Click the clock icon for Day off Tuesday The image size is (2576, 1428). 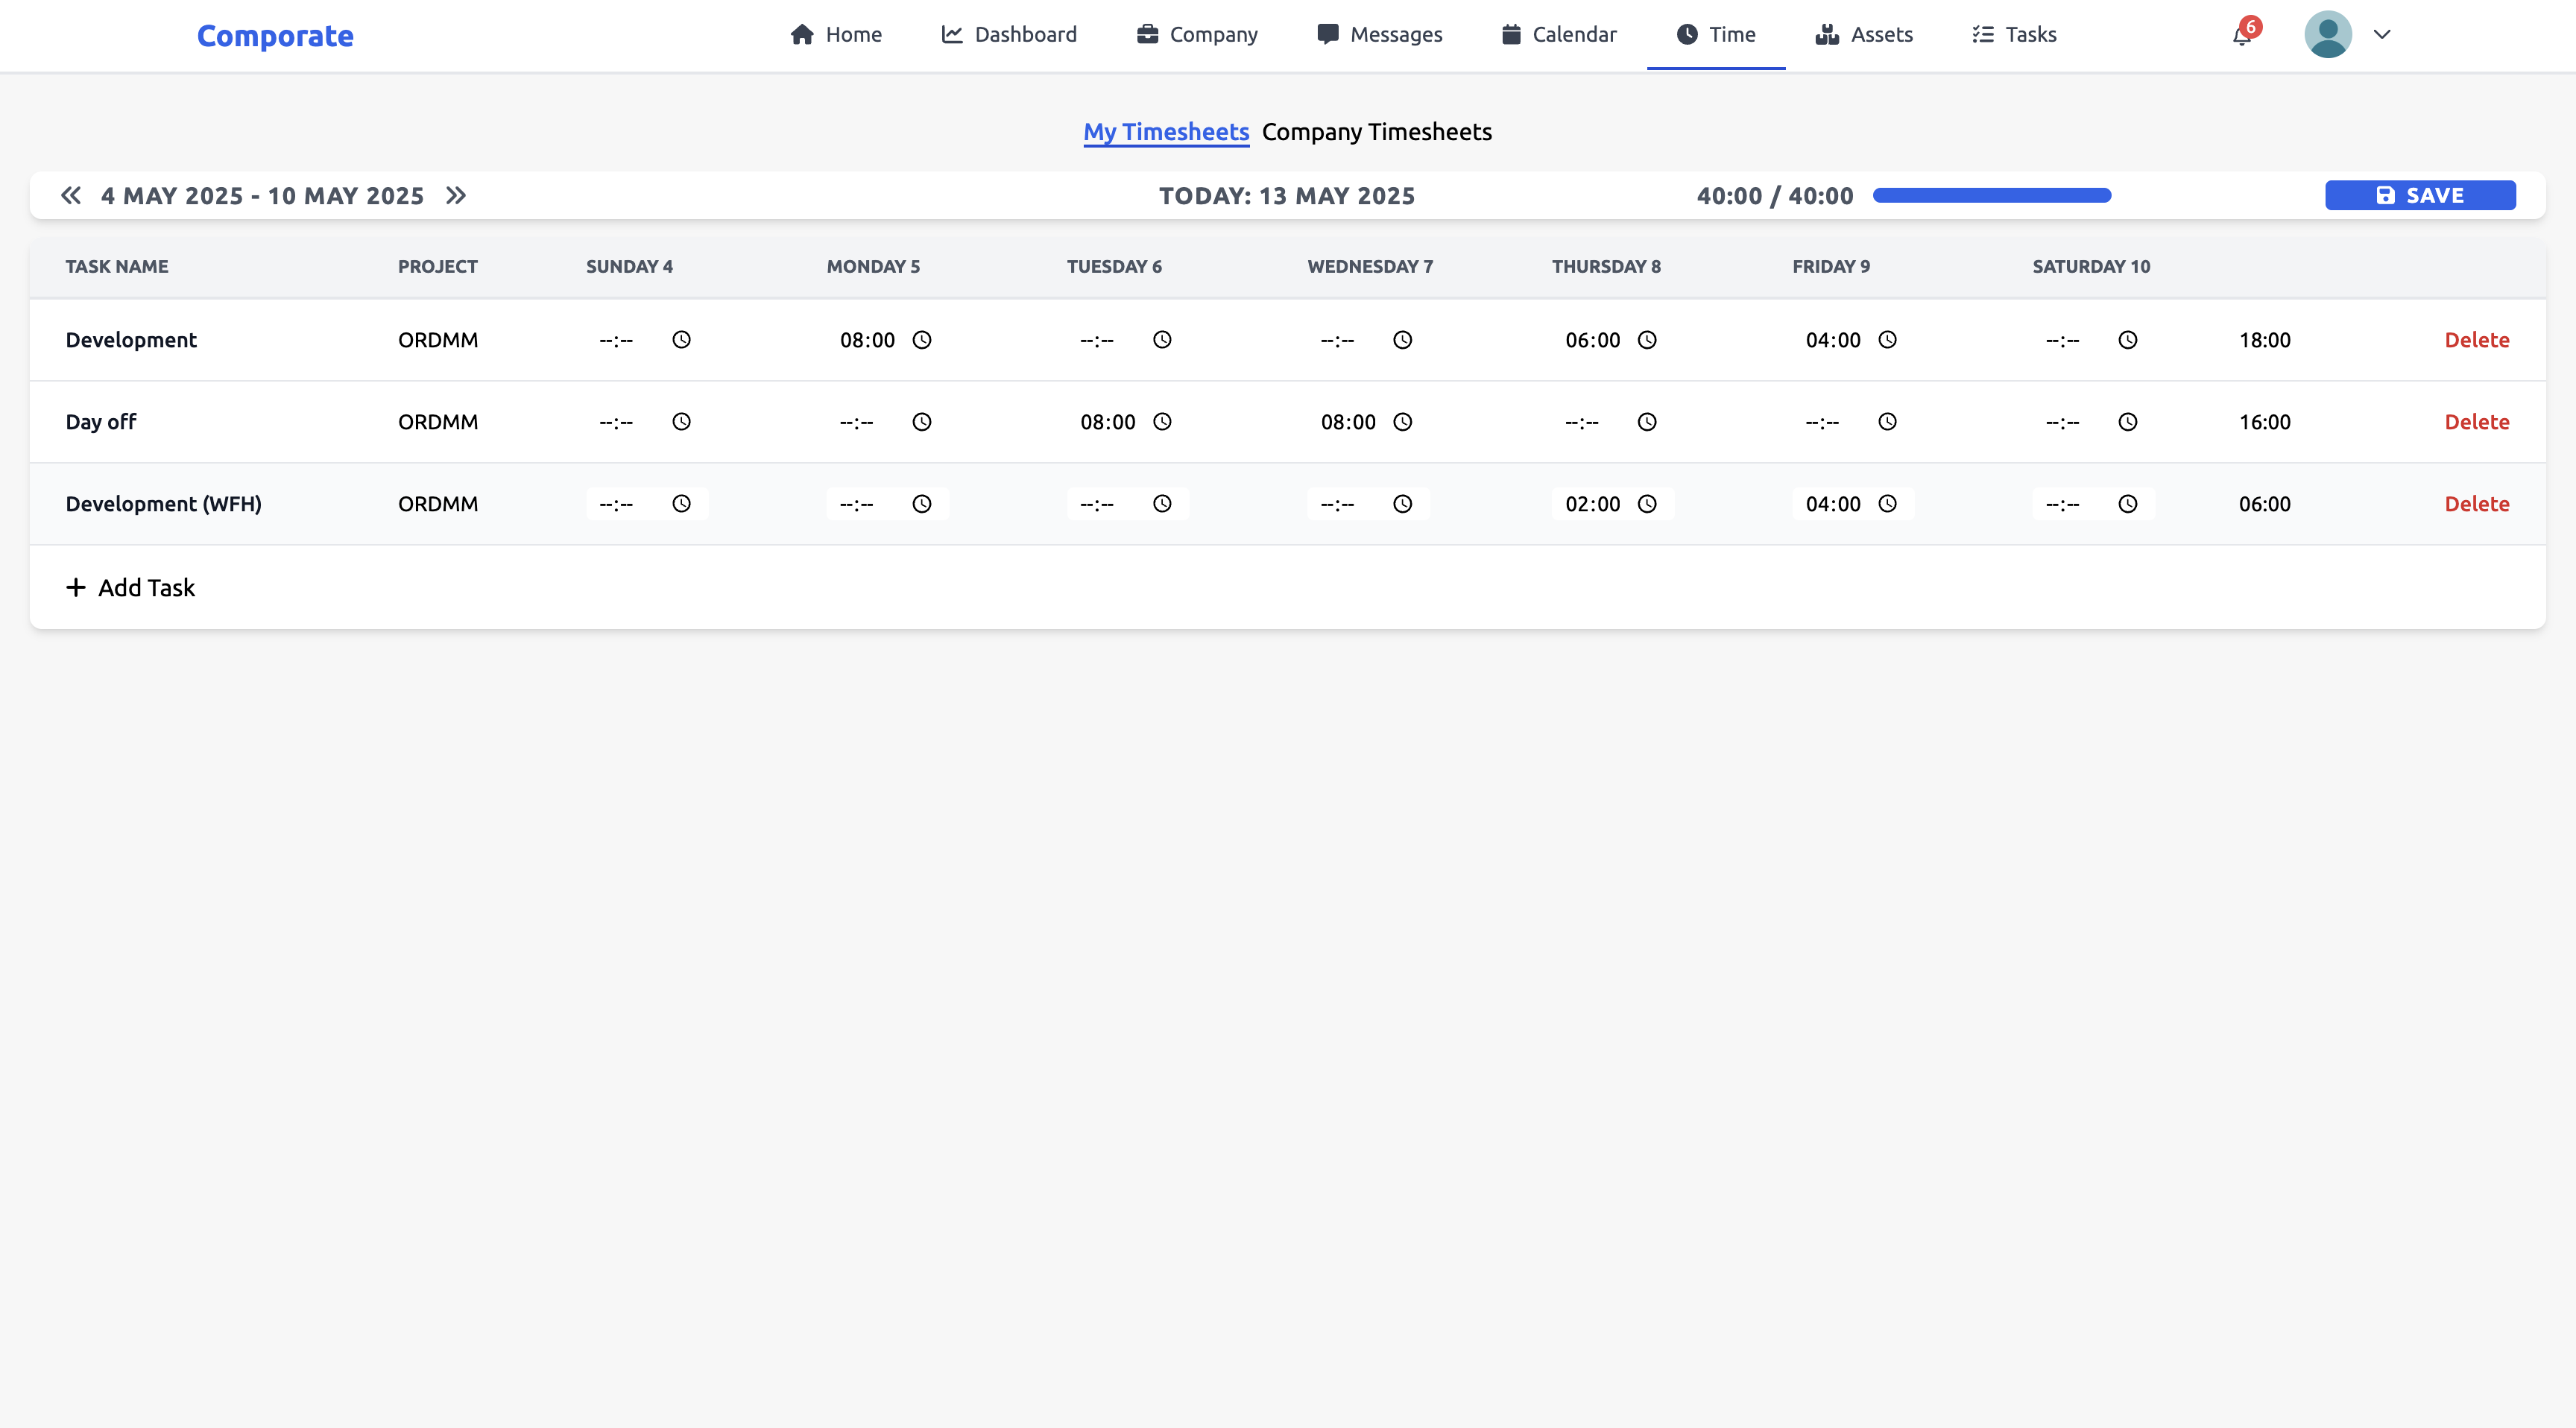click(x=1161, y=422)
